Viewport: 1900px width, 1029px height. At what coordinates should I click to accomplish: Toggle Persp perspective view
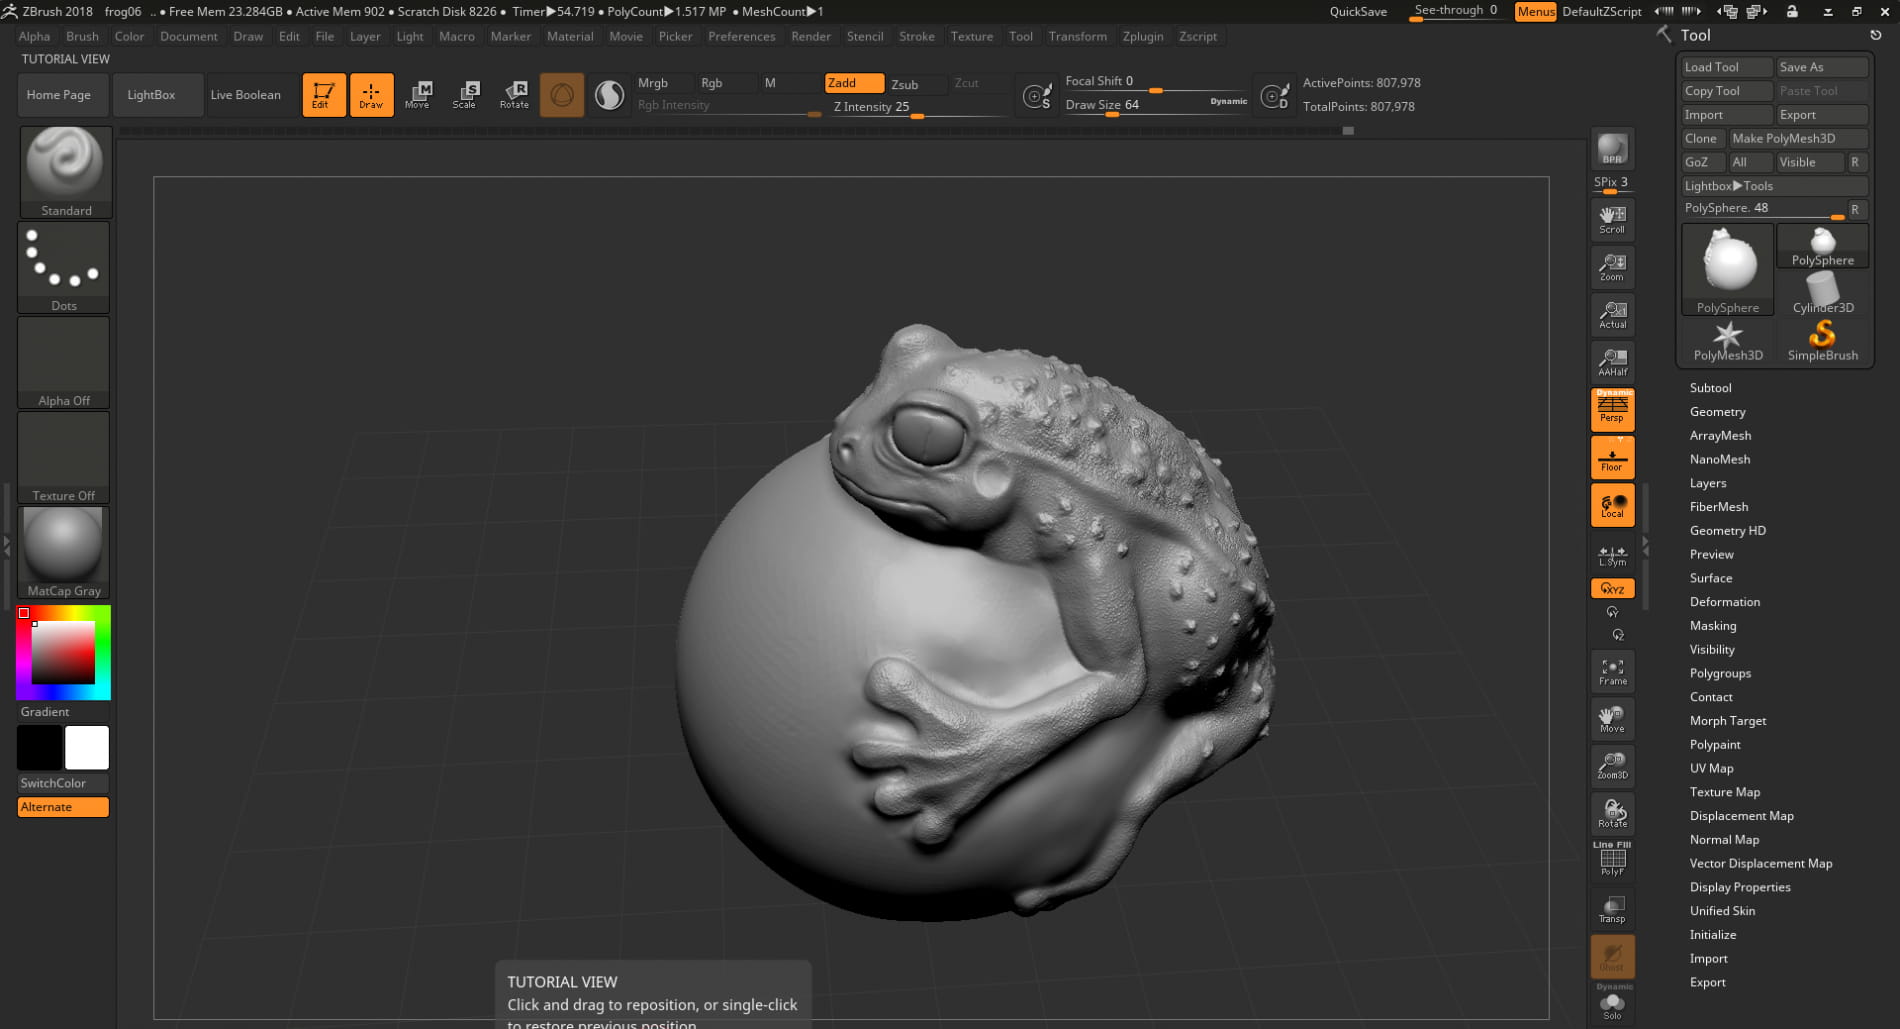(1612, 409)
